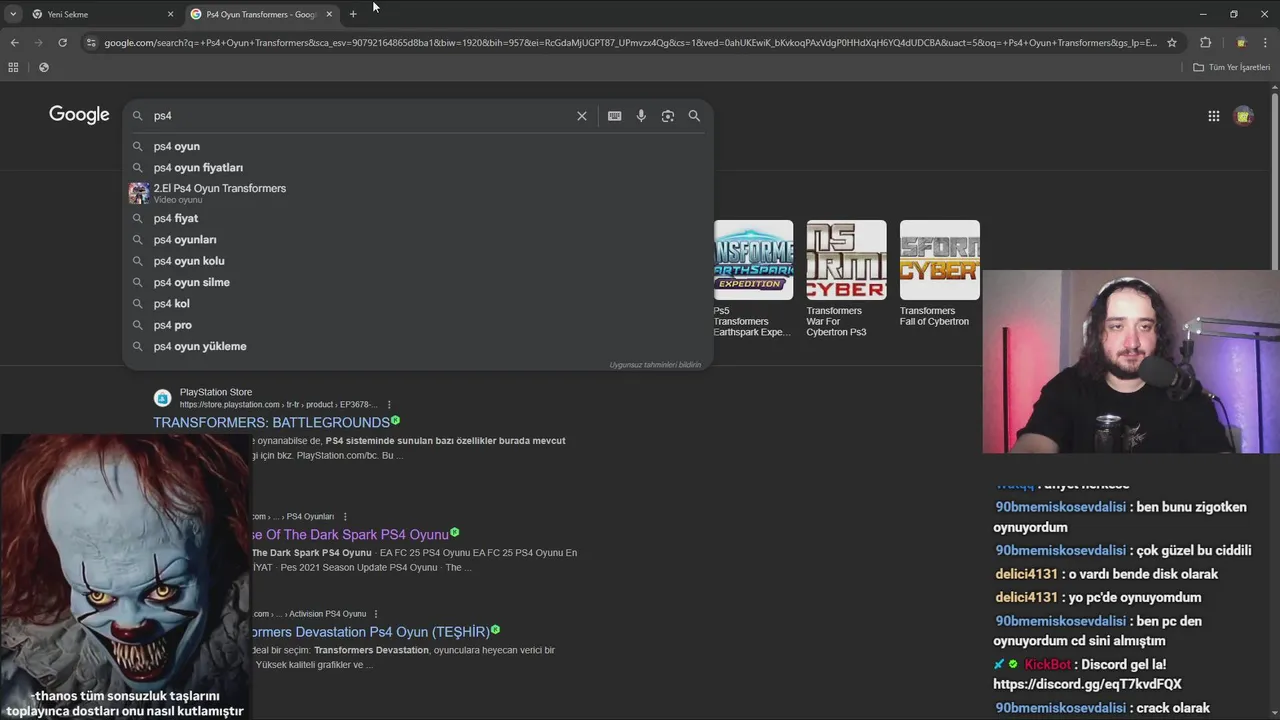Clear the Google search box text
This screenshot has width=1280, height=720.
[582, 116]
